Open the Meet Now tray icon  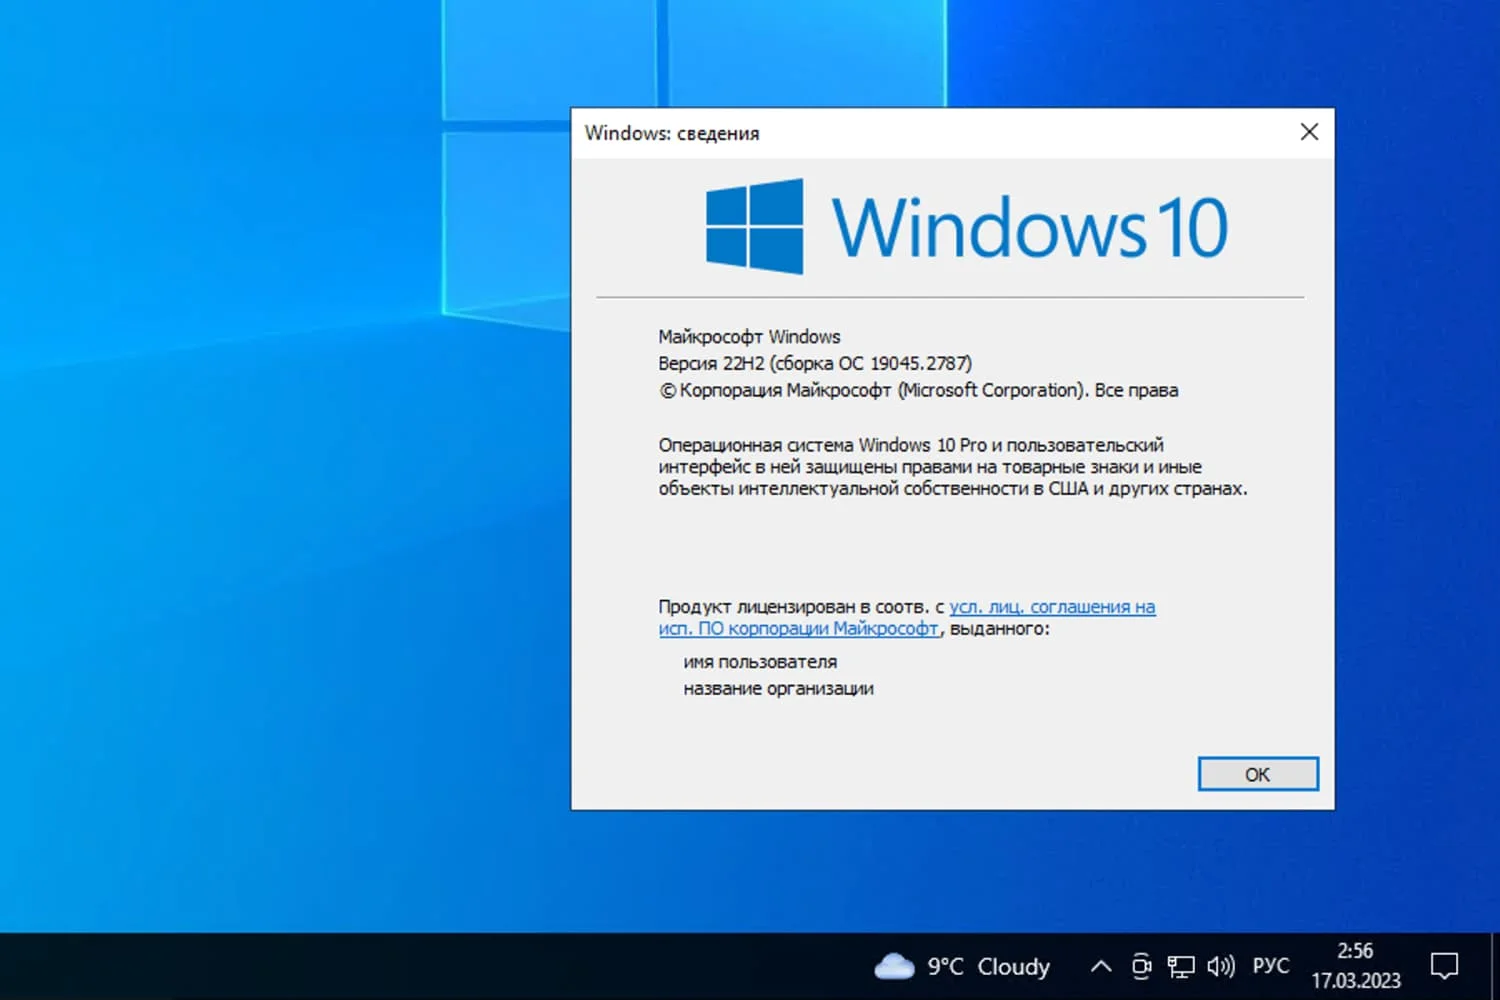pyautogui.click(x=1141, y=966)
